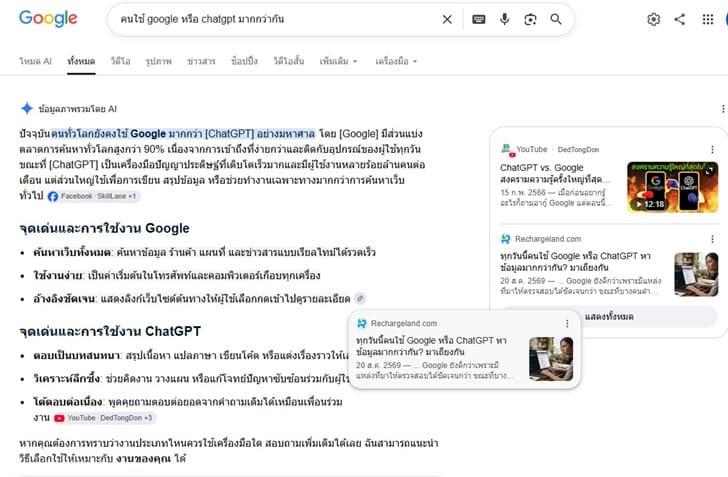This screenshot has width=728, height=477.
Task: Click the heading จุดเด่นและการใช้งาน ChatGPT
Action: click(110, 331)
